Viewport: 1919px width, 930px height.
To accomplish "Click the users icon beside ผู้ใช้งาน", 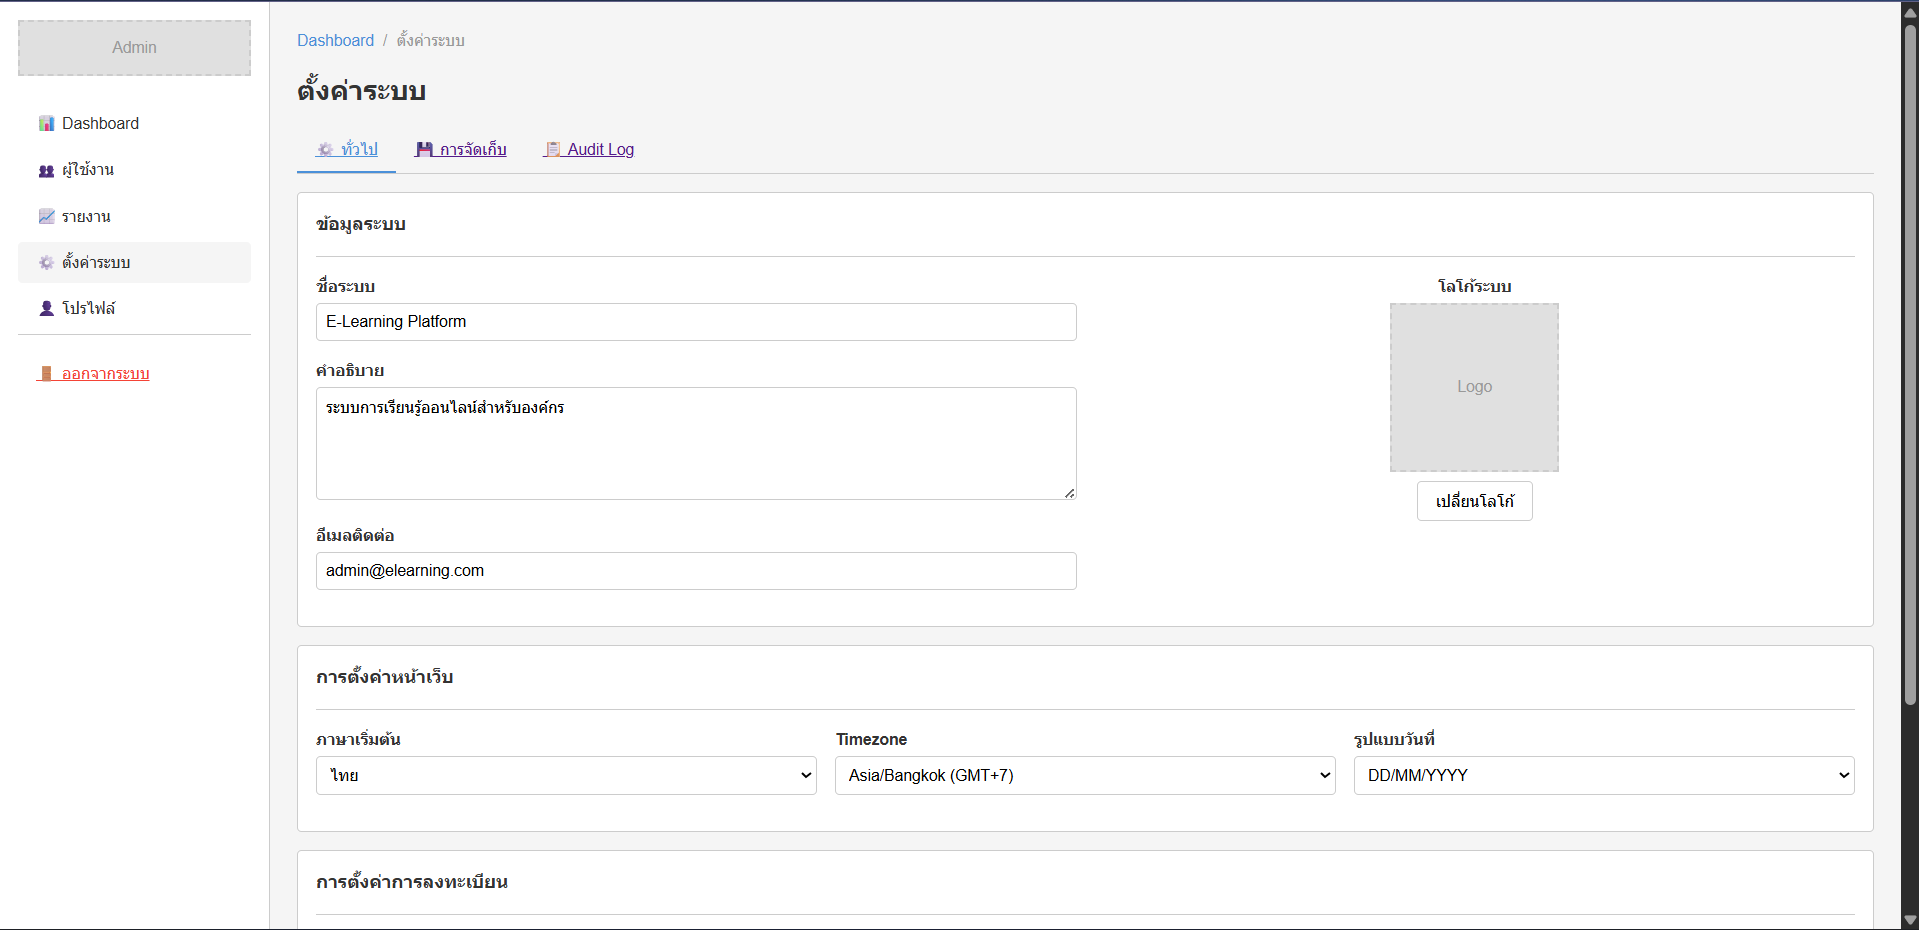I will 46,170.
